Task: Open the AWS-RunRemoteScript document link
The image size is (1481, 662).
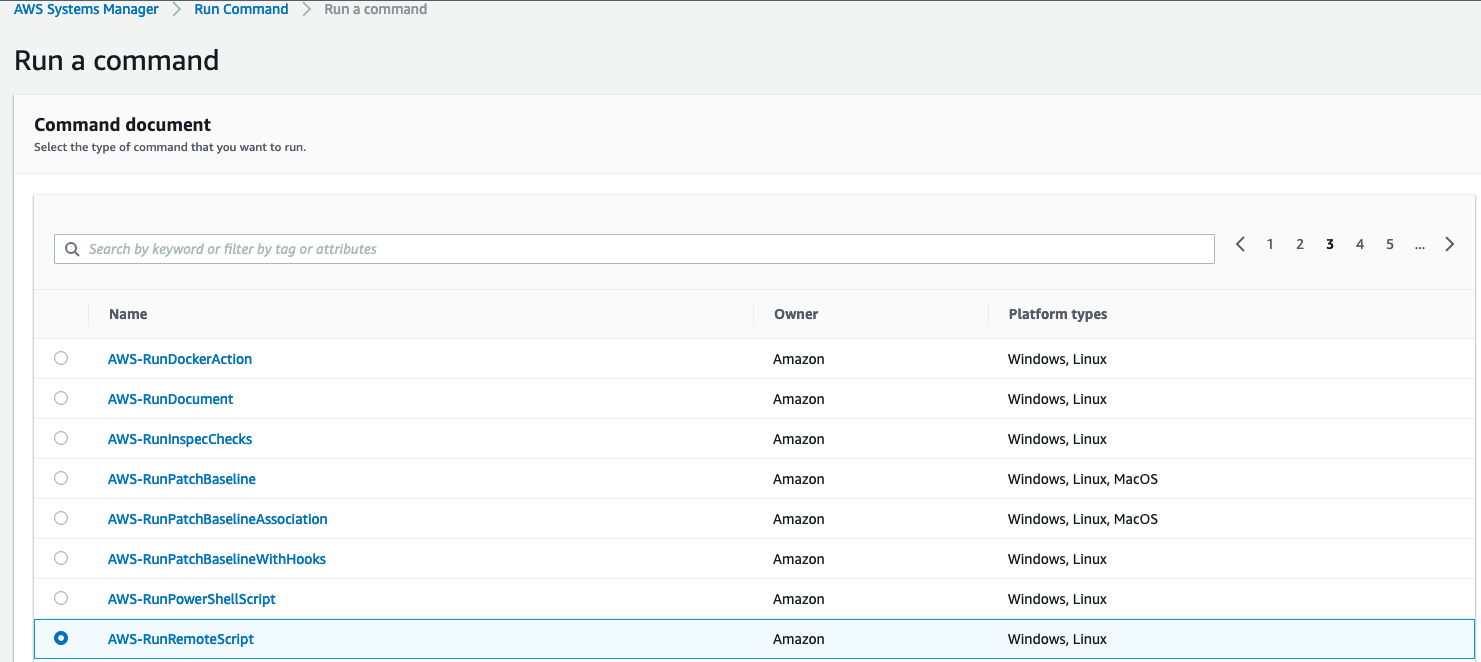Action: click(181, 639)
